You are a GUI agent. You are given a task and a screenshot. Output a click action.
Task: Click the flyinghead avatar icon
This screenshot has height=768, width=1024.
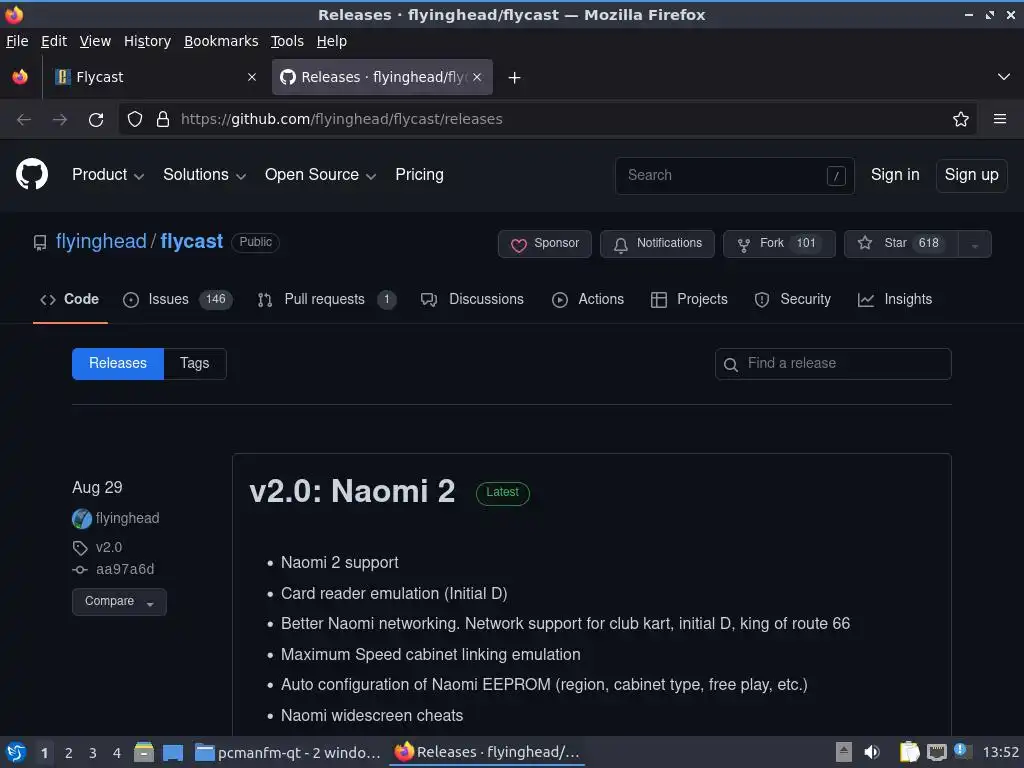(x=82, y=519)
